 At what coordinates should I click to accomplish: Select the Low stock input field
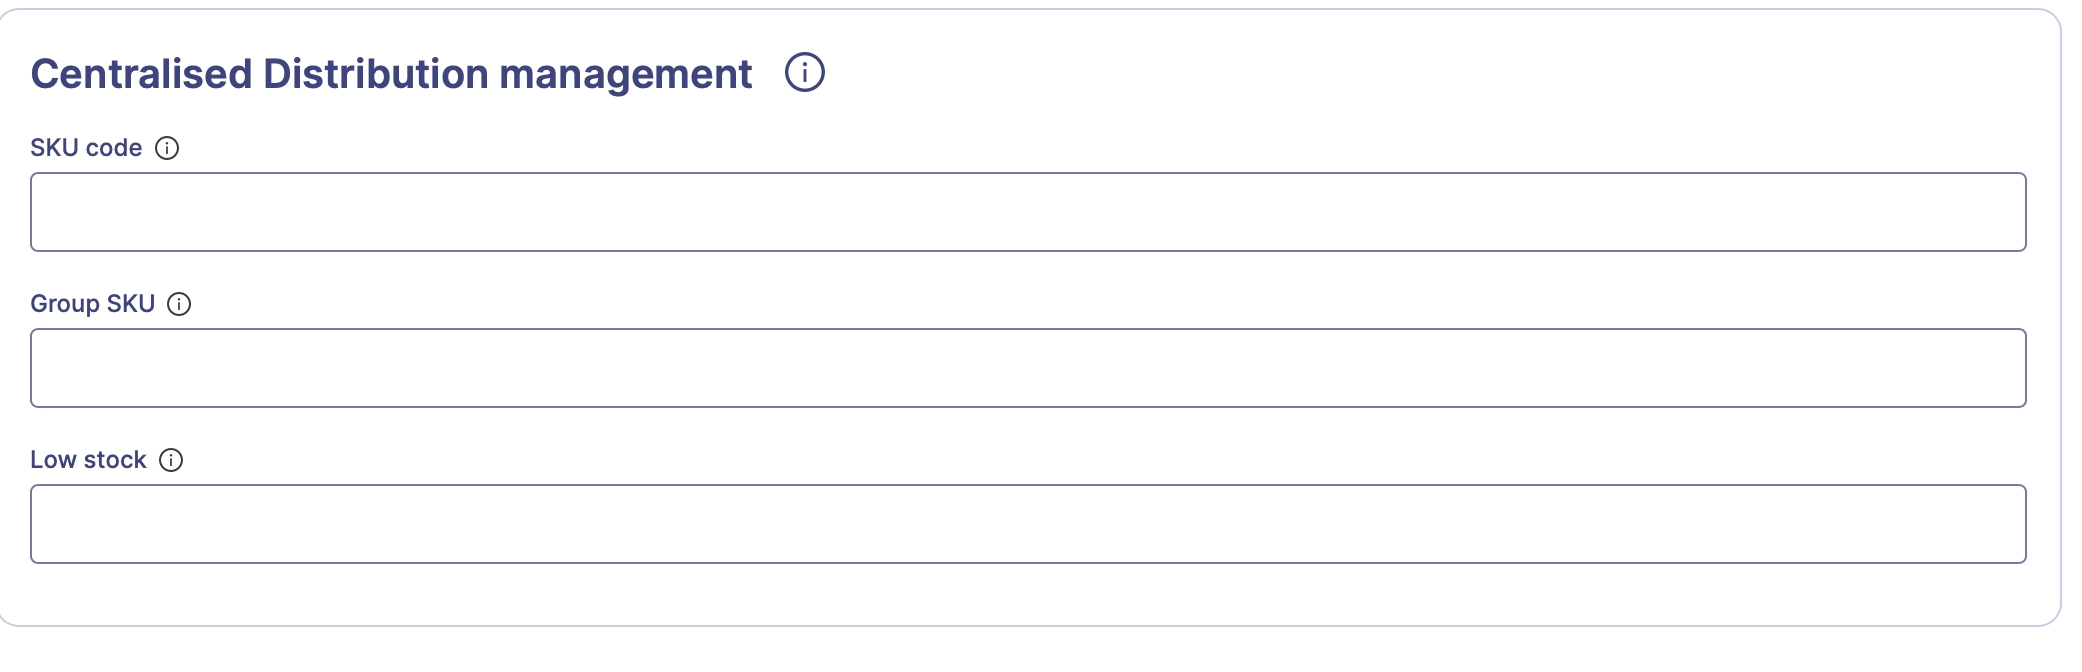point(1027,524)
